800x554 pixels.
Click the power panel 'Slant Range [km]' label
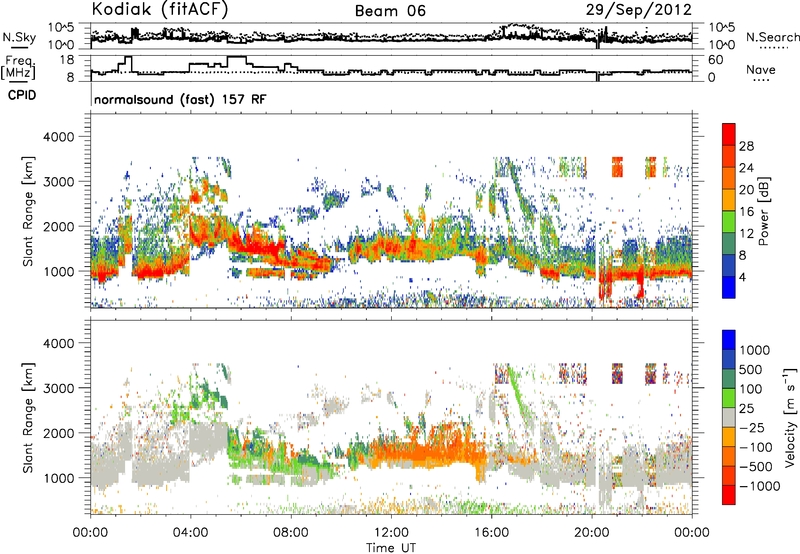28,211
